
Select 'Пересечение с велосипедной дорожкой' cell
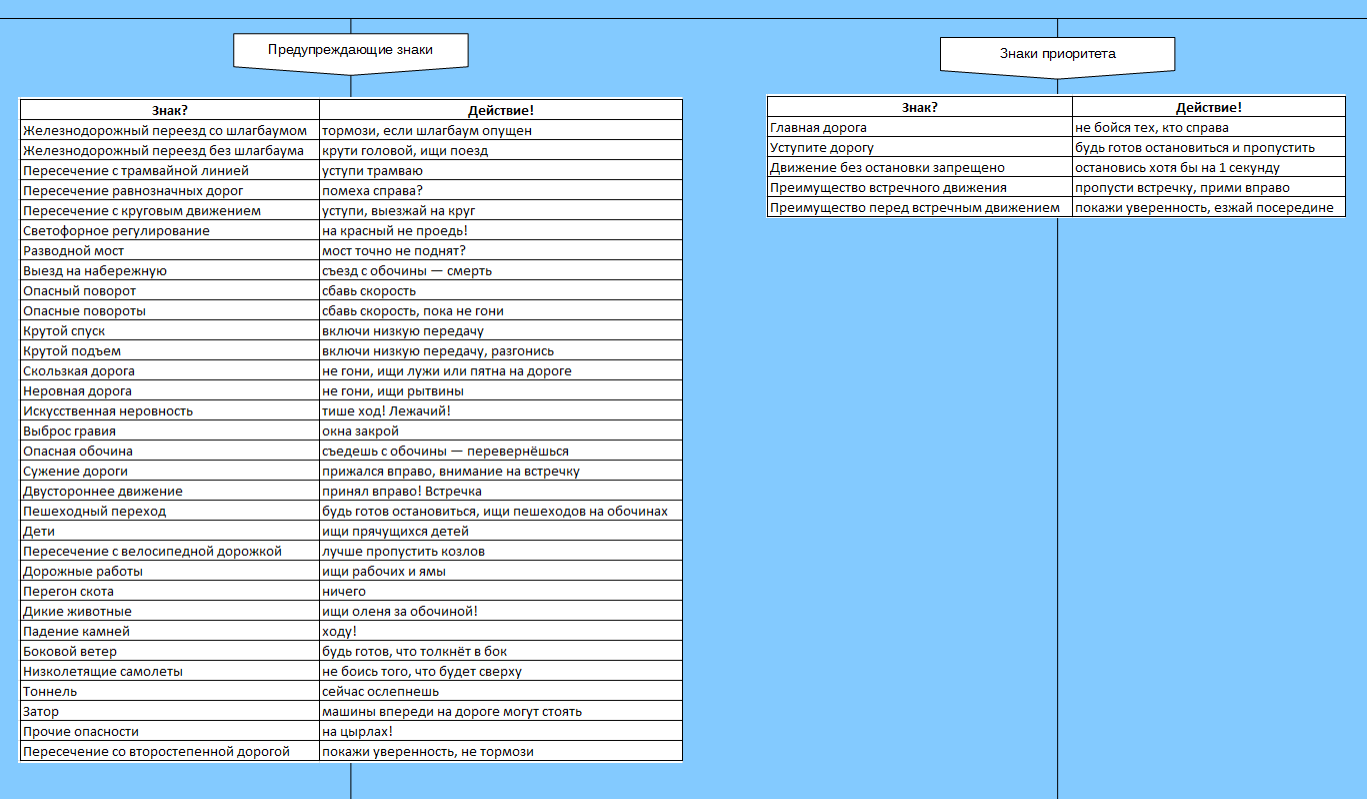[169, 551]
